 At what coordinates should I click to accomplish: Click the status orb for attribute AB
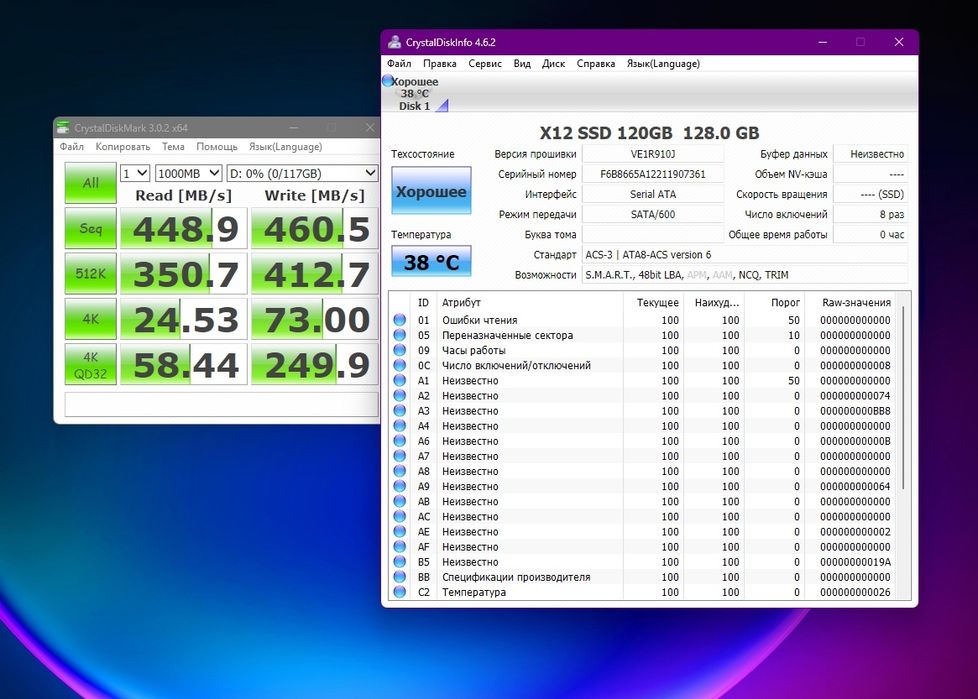coord(400,501)
